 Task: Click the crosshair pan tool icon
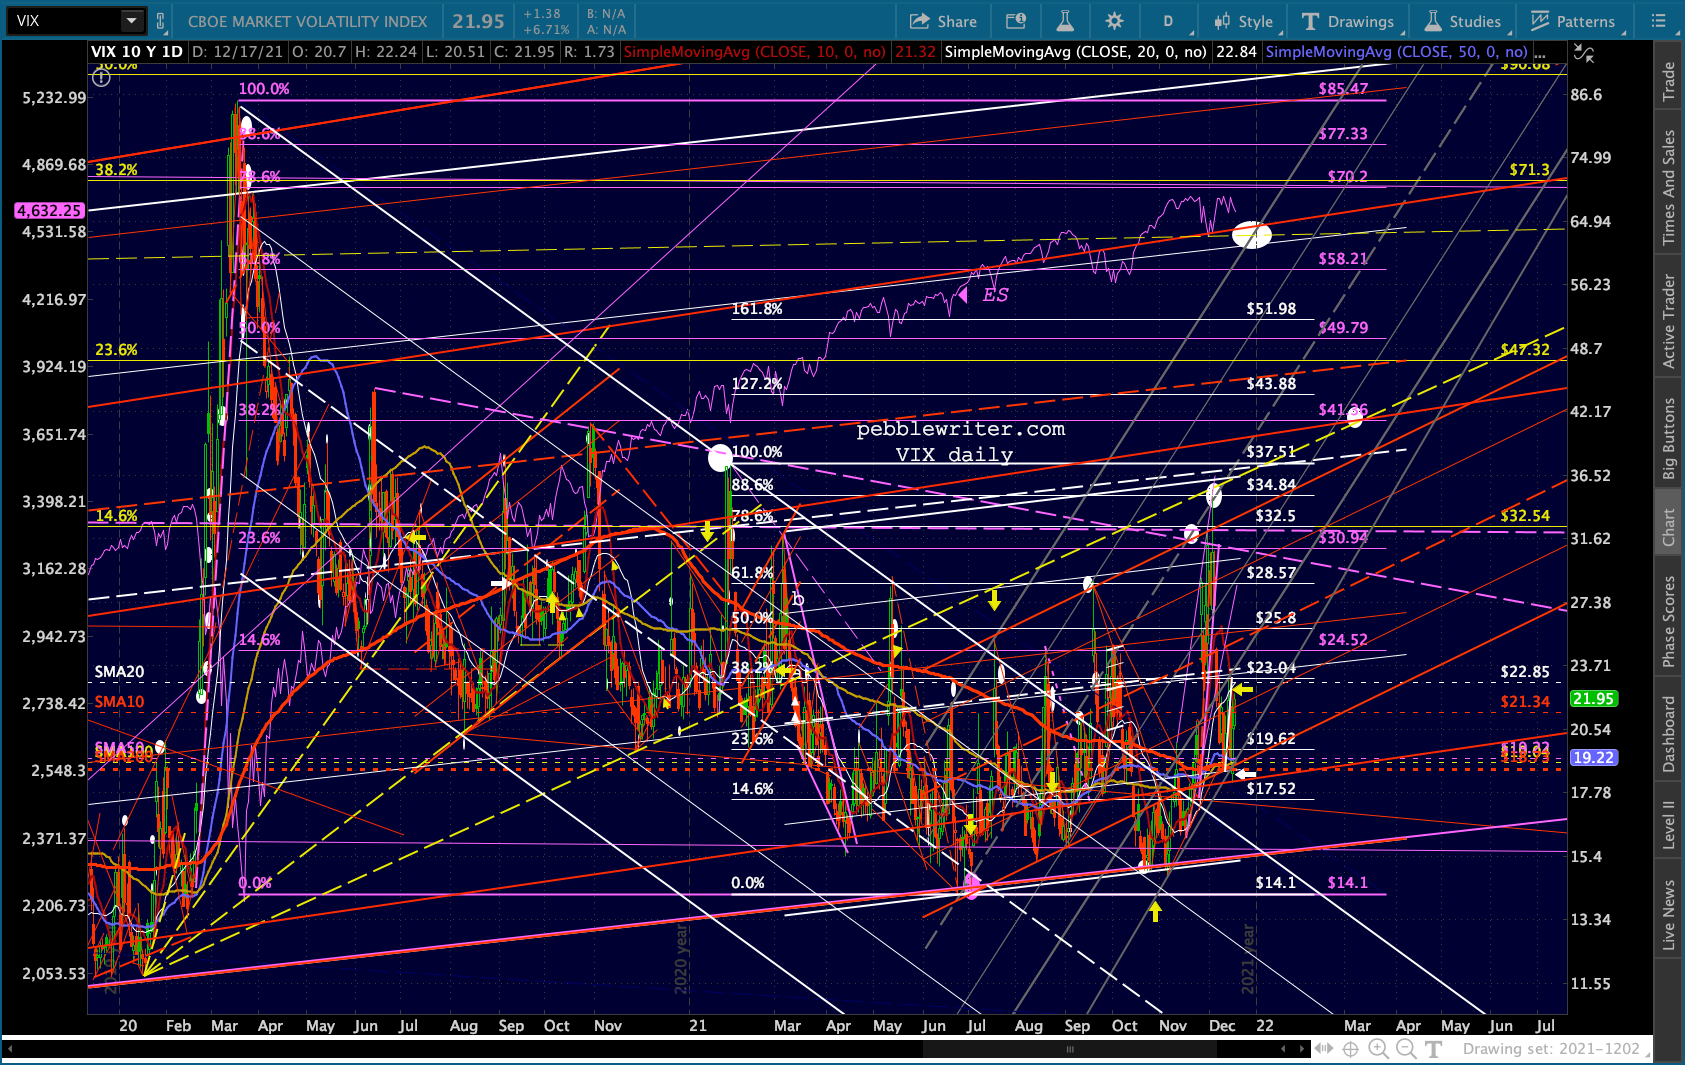[1350, 1049]
